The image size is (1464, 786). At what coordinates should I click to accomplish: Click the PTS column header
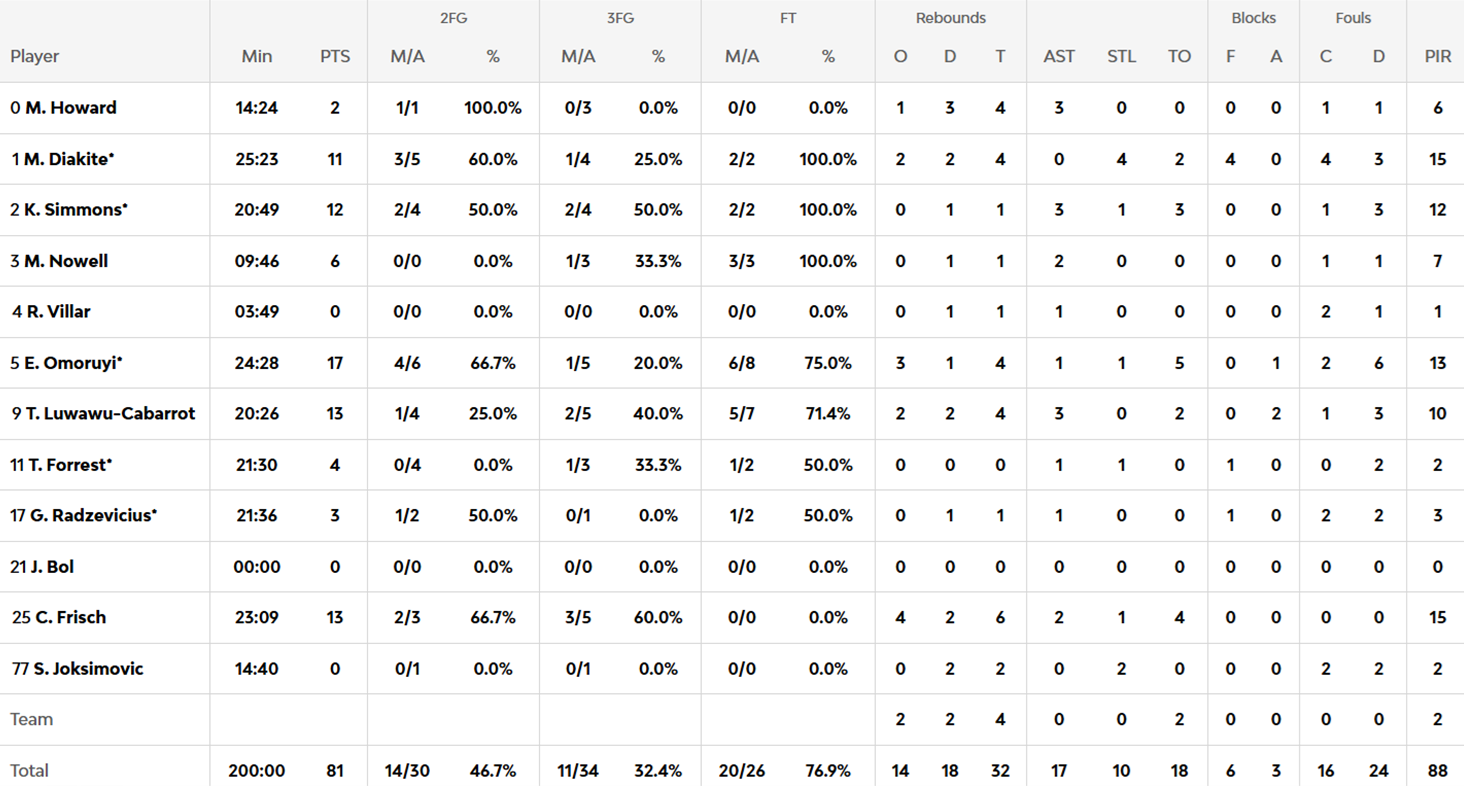(x=335, y=57)
